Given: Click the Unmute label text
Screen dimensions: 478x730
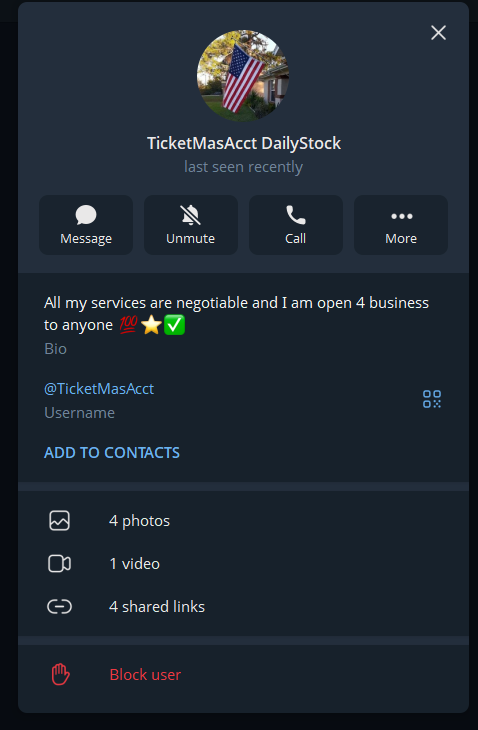Looking at the screenshot, I should 190,238.
